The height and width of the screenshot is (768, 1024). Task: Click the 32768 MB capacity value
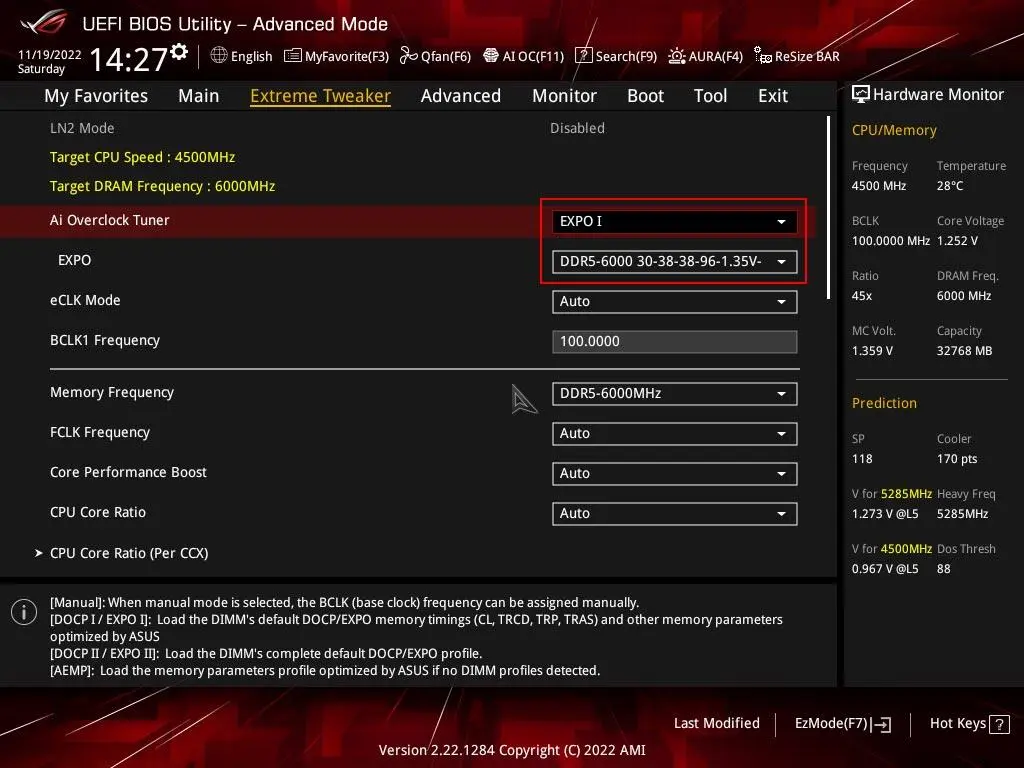click(x=964, y=351)
